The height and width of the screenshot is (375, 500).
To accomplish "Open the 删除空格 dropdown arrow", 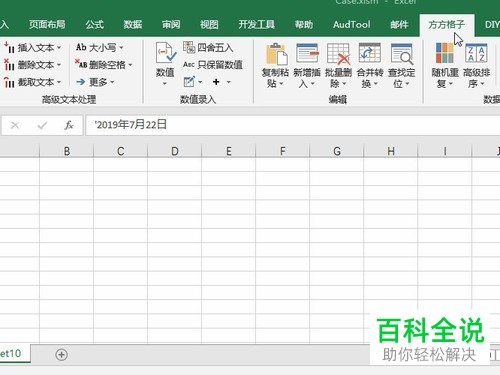I will (x=130, y=65).
